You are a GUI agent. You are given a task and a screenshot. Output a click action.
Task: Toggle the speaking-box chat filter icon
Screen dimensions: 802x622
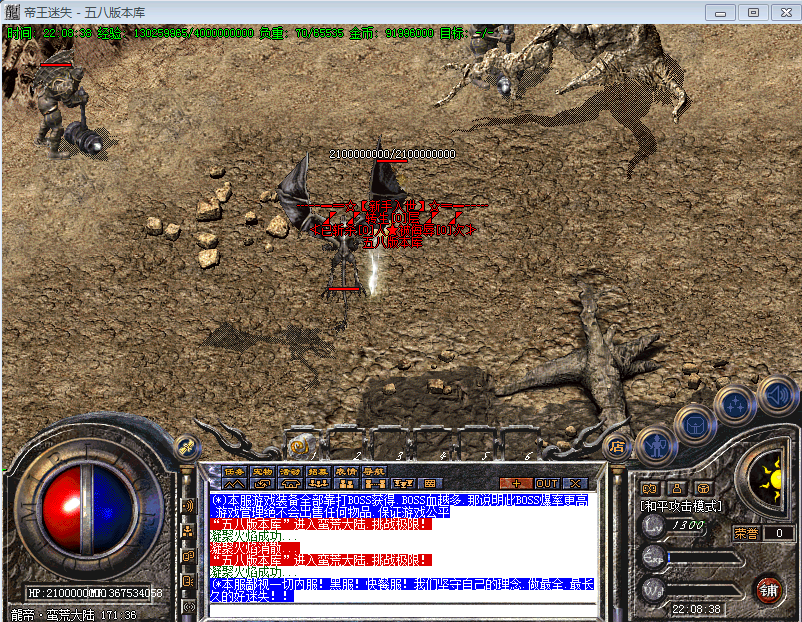pos(188,581)
